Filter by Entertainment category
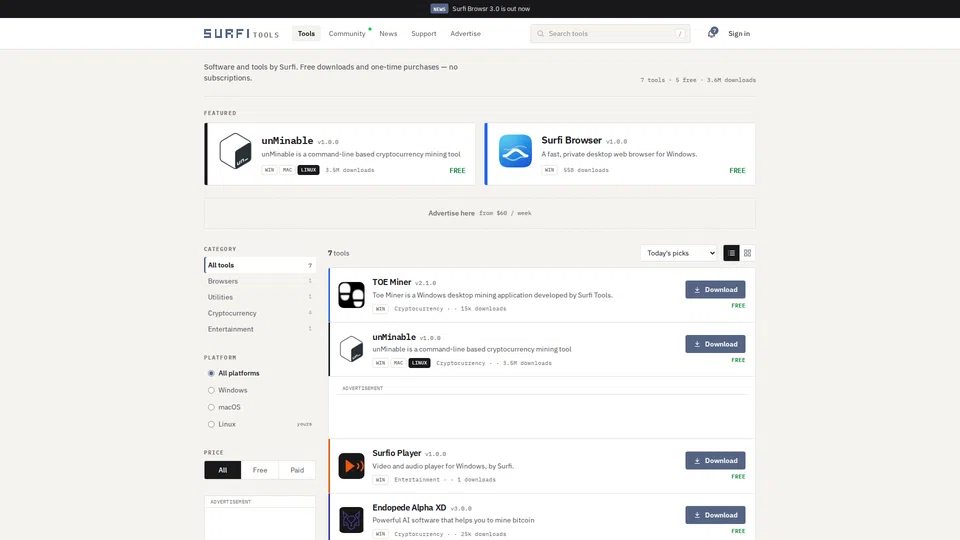Screen dimensions: 960x540 point(260,329)
